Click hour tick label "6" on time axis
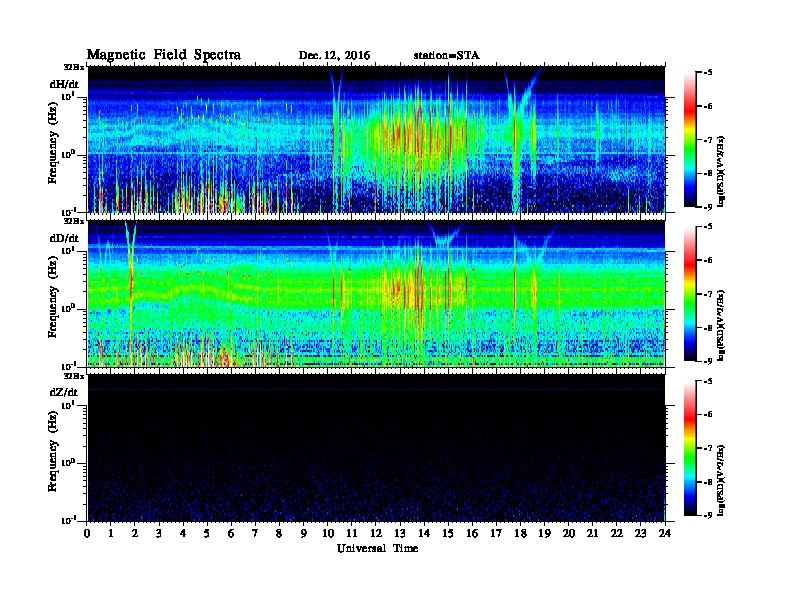This screenshot has height=612, width=792. pos(231,533)
